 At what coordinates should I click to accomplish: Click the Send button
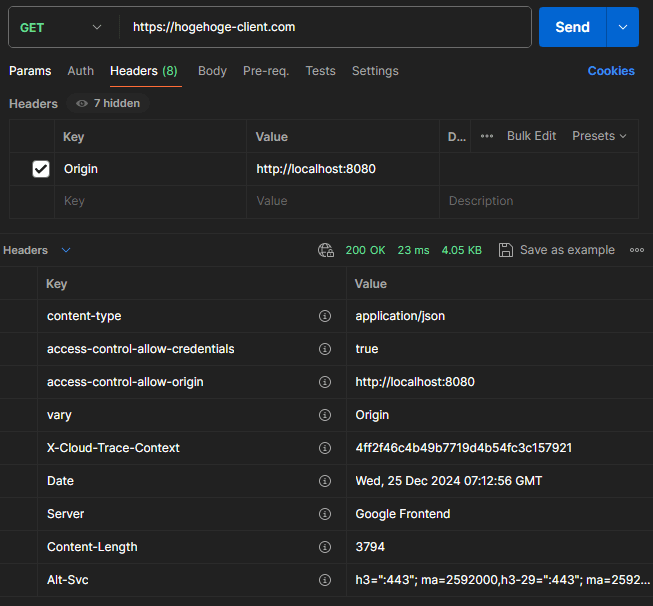(x=573, y=27)
